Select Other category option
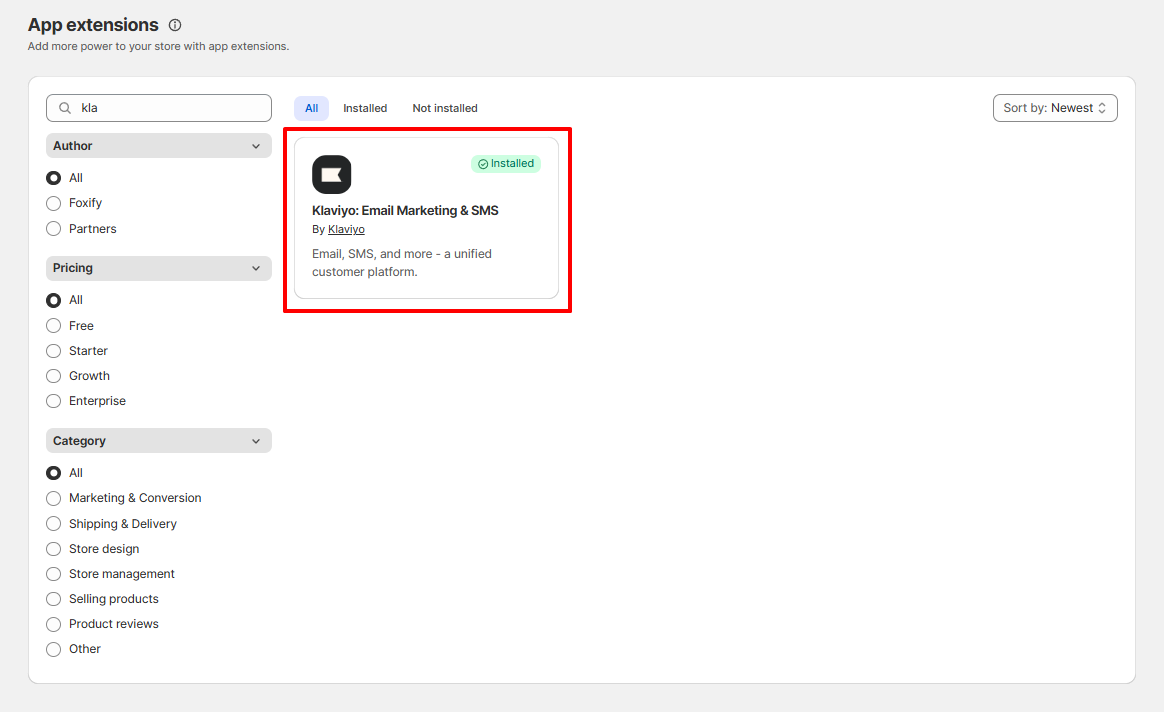This screenshot has width=1164, height=712. point(53,650)
